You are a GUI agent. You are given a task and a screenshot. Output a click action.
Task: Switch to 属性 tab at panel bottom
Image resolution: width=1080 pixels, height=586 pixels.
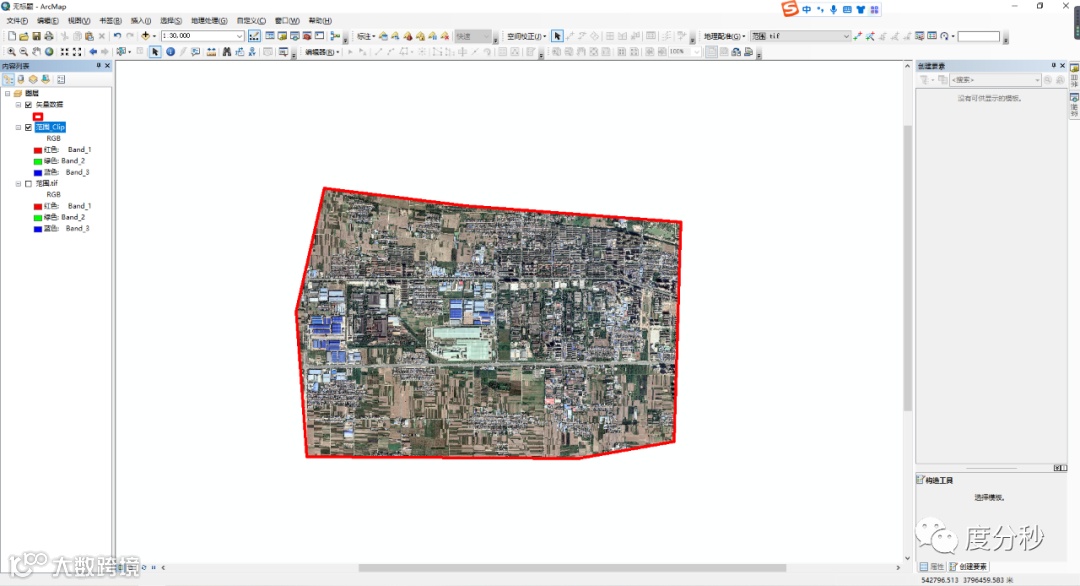click(x=932, y=567)
